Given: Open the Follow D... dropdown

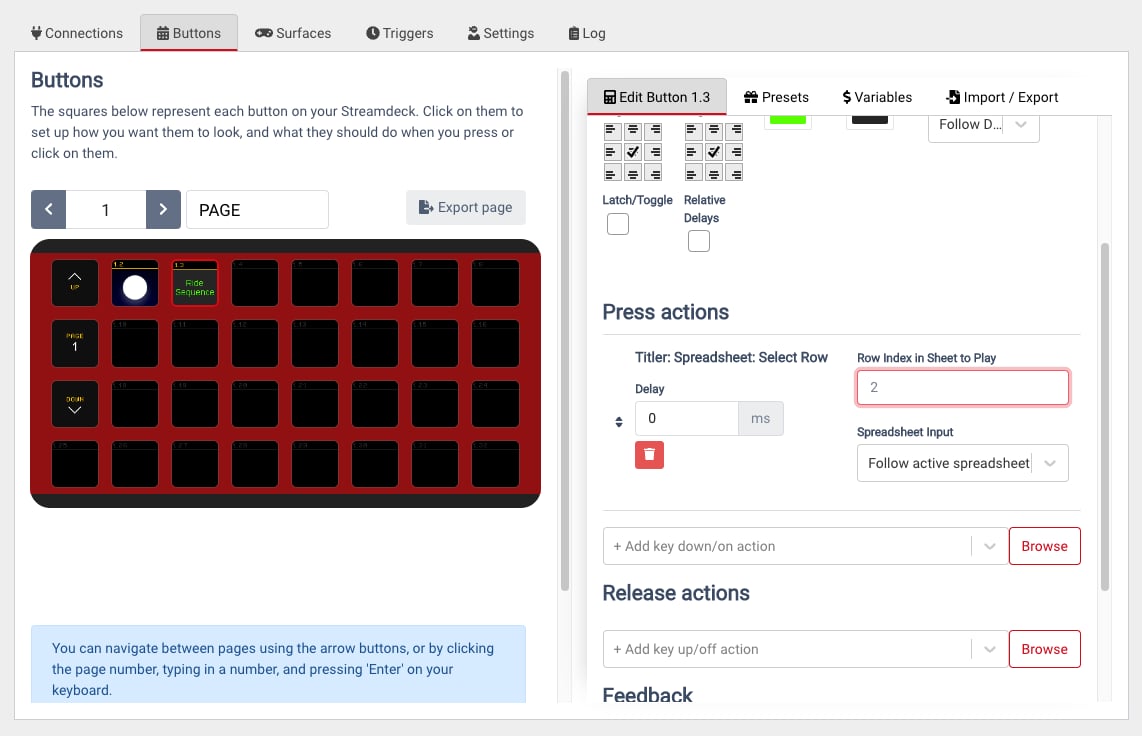Looking at the screenshot, I should 983,125.
